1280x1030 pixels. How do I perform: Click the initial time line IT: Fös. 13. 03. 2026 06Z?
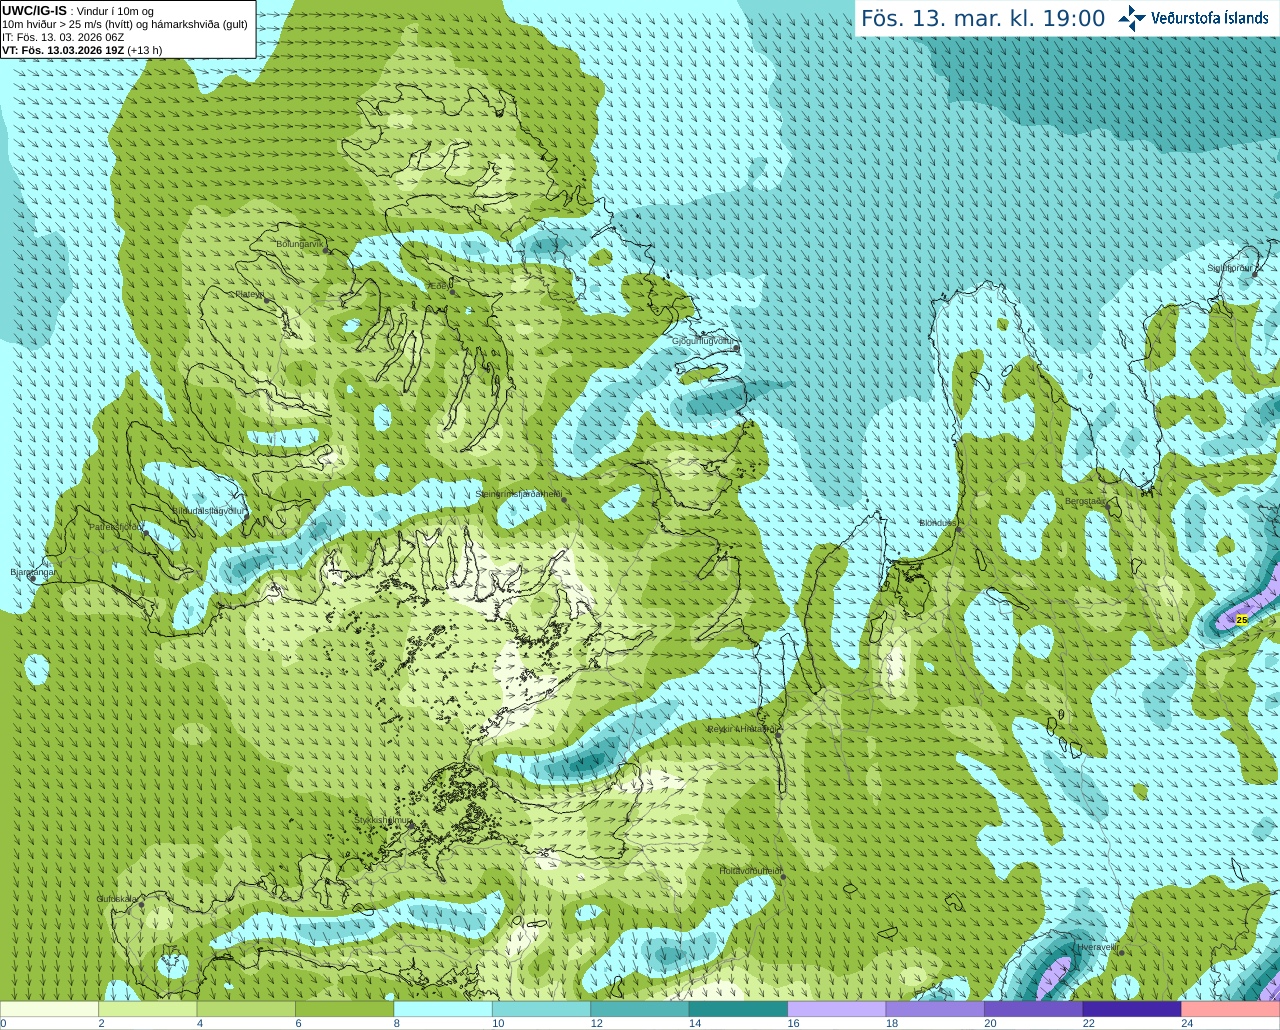[63, 37]
